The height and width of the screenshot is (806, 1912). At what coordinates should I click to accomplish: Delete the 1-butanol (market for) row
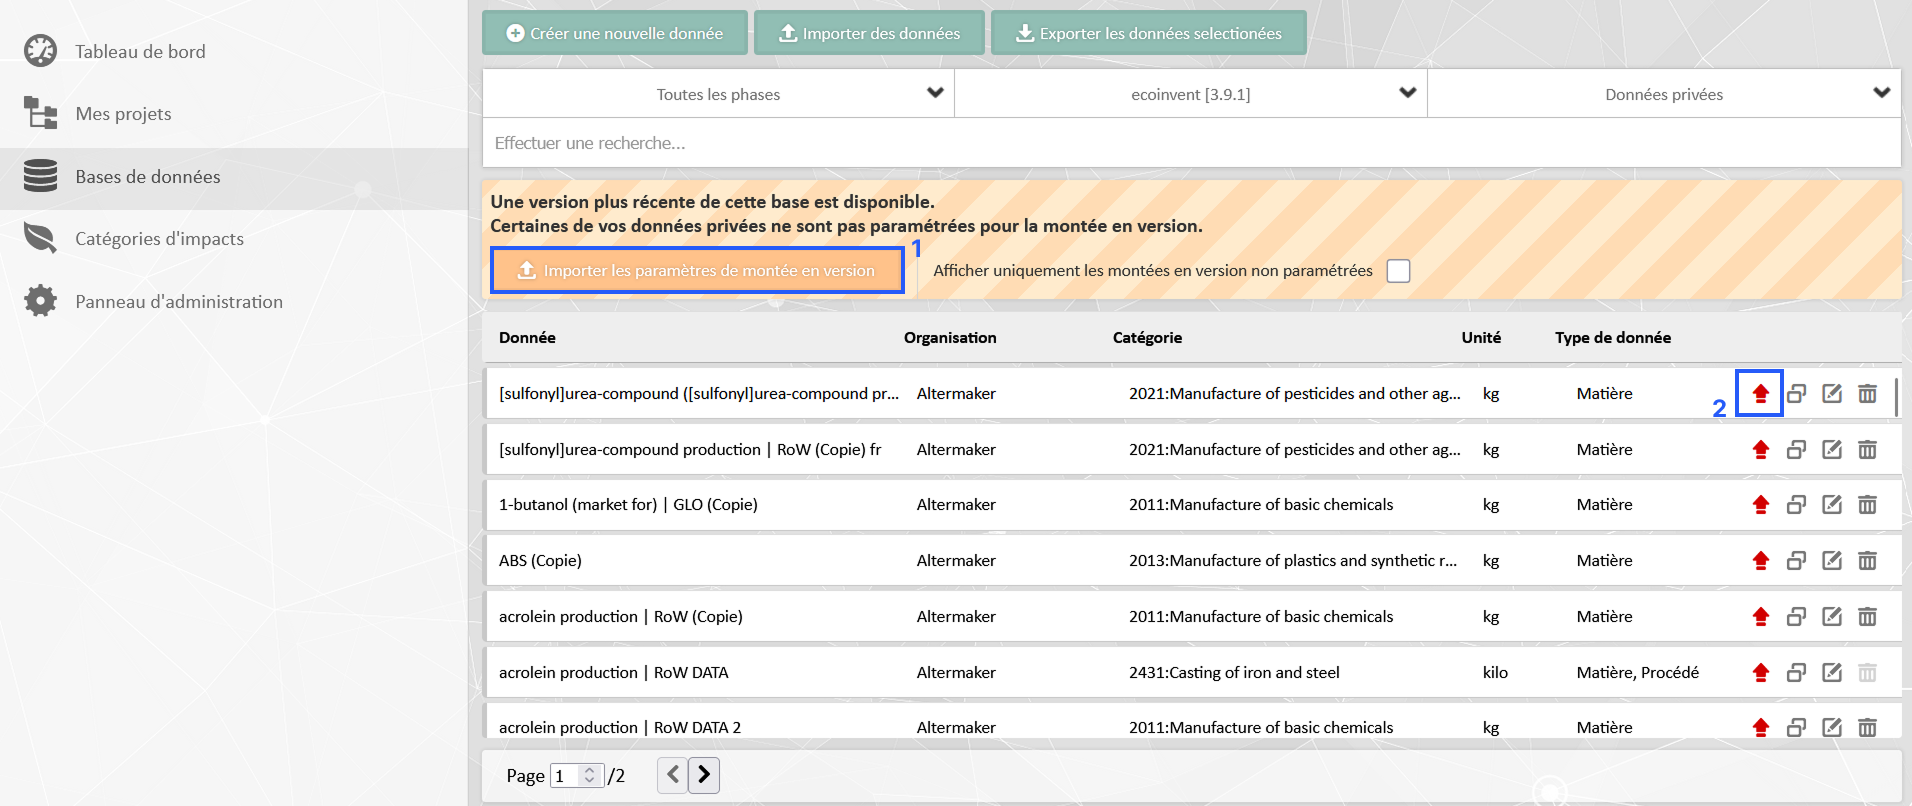coord(1867,504)
